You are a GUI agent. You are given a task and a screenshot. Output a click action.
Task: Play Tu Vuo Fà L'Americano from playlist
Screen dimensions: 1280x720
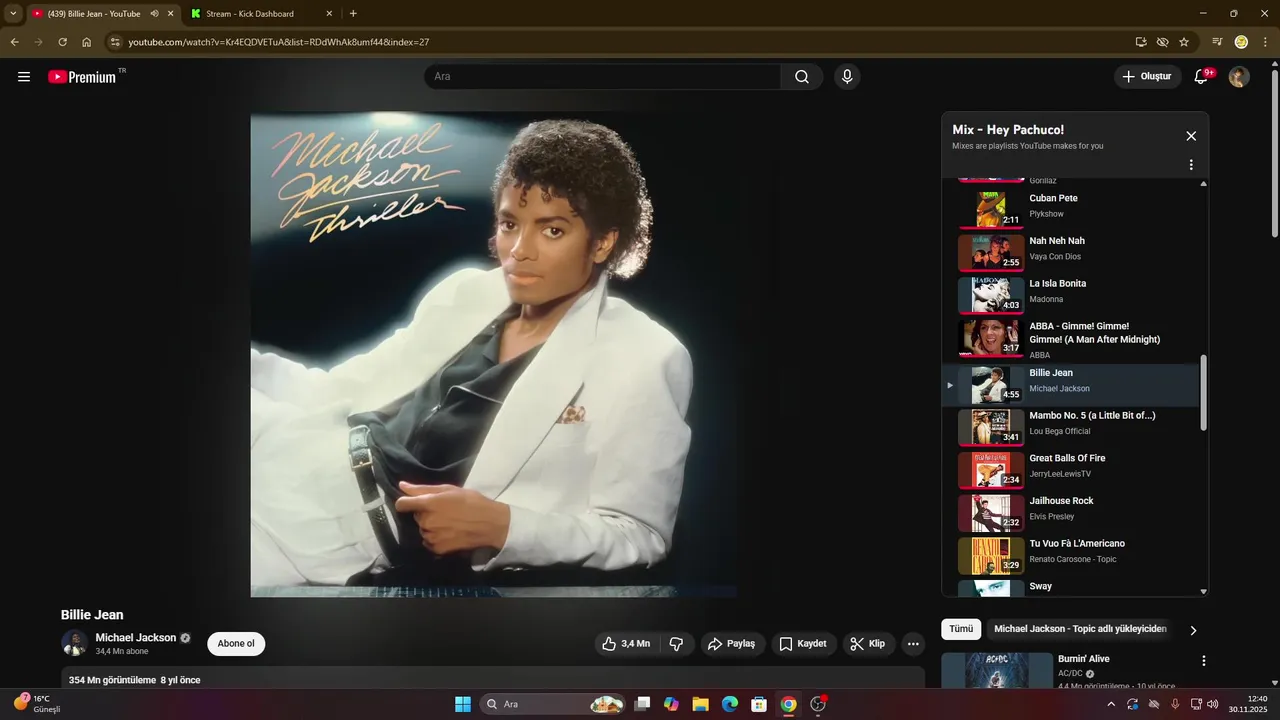1071,556
